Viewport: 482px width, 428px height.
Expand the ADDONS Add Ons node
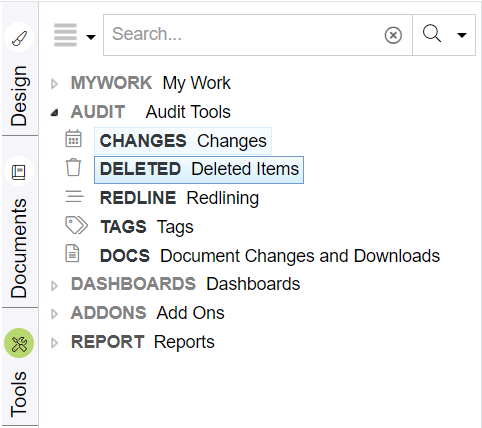coord(55,314)
